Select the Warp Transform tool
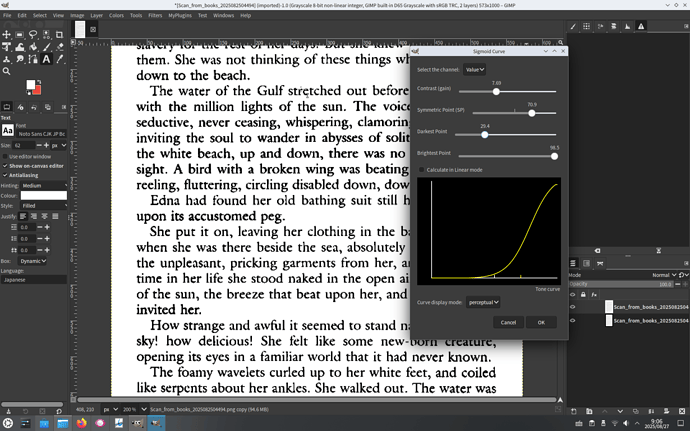Image resolution: width=690 pixels, height=431 pixels. [x=20, y=47]
